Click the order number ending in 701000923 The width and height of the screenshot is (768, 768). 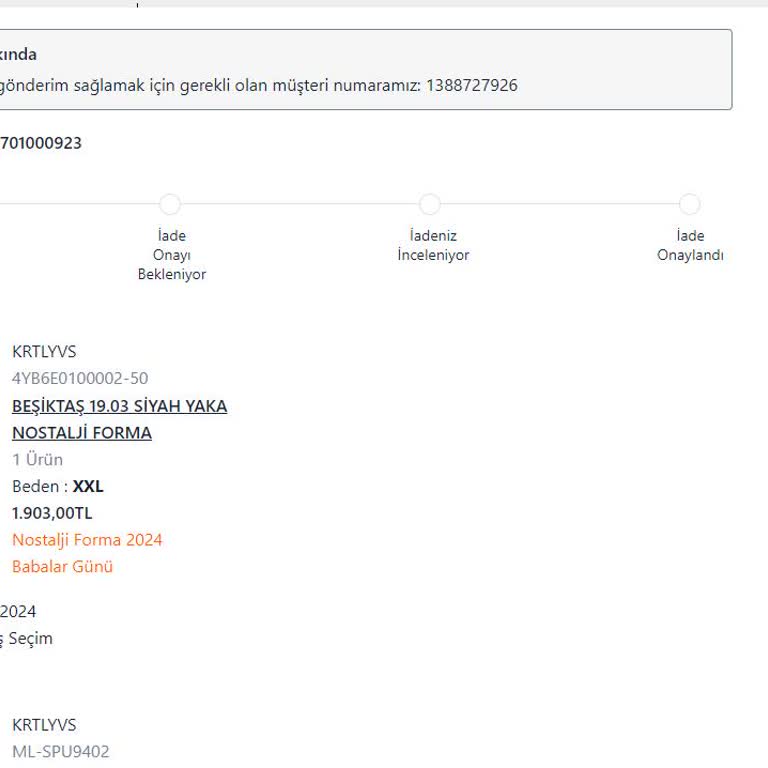click(41, 143)
